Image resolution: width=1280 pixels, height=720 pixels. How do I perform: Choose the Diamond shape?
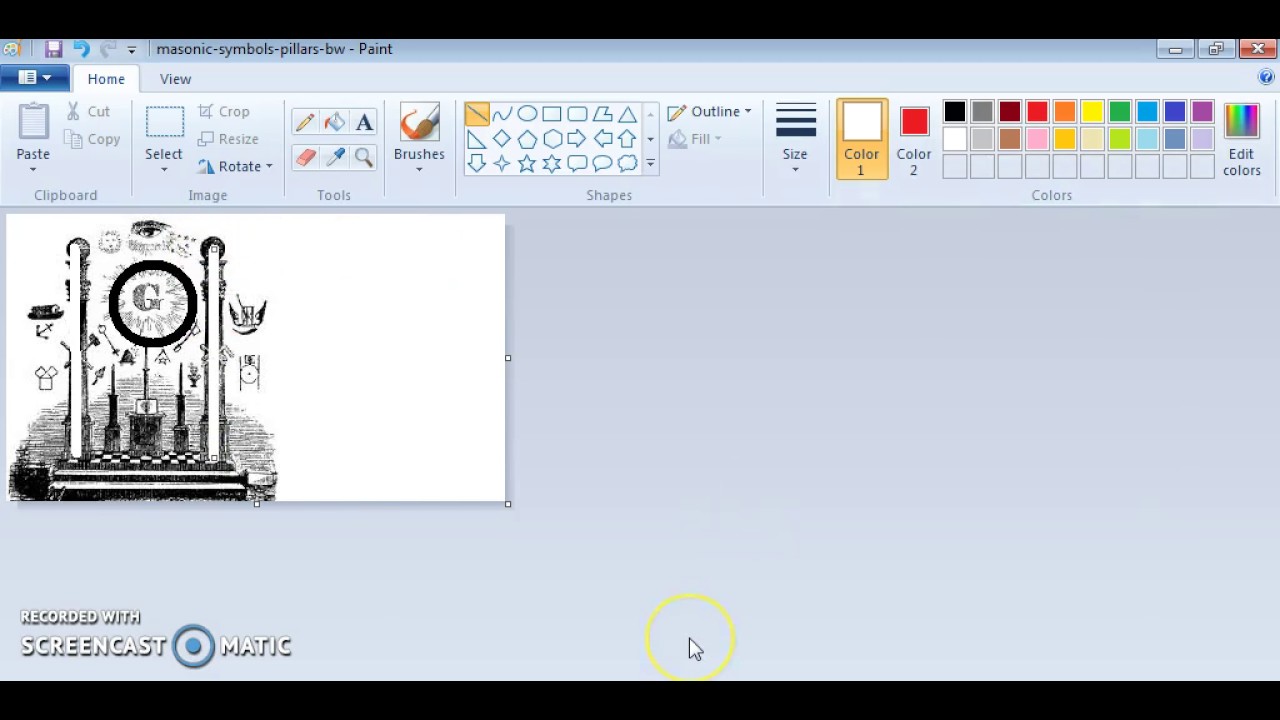(502, 139)
